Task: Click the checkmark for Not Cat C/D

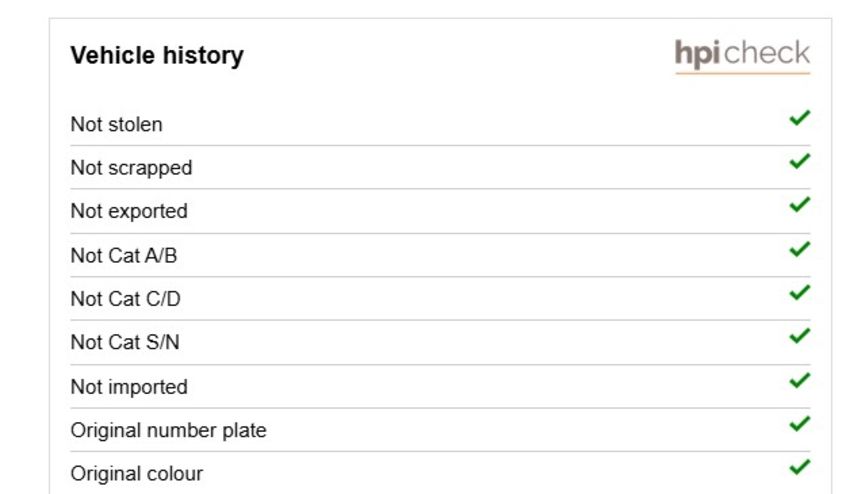Action: click(800, 292)
